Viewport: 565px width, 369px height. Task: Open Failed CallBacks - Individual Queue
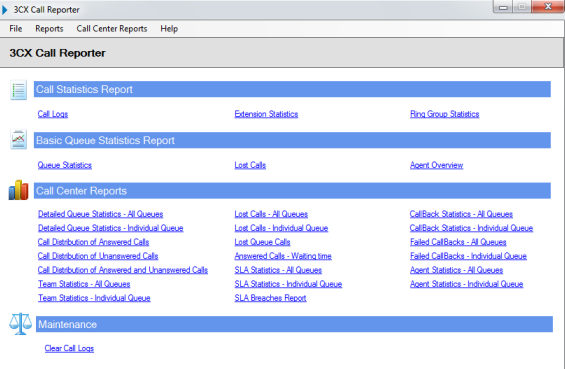(468, 256)
